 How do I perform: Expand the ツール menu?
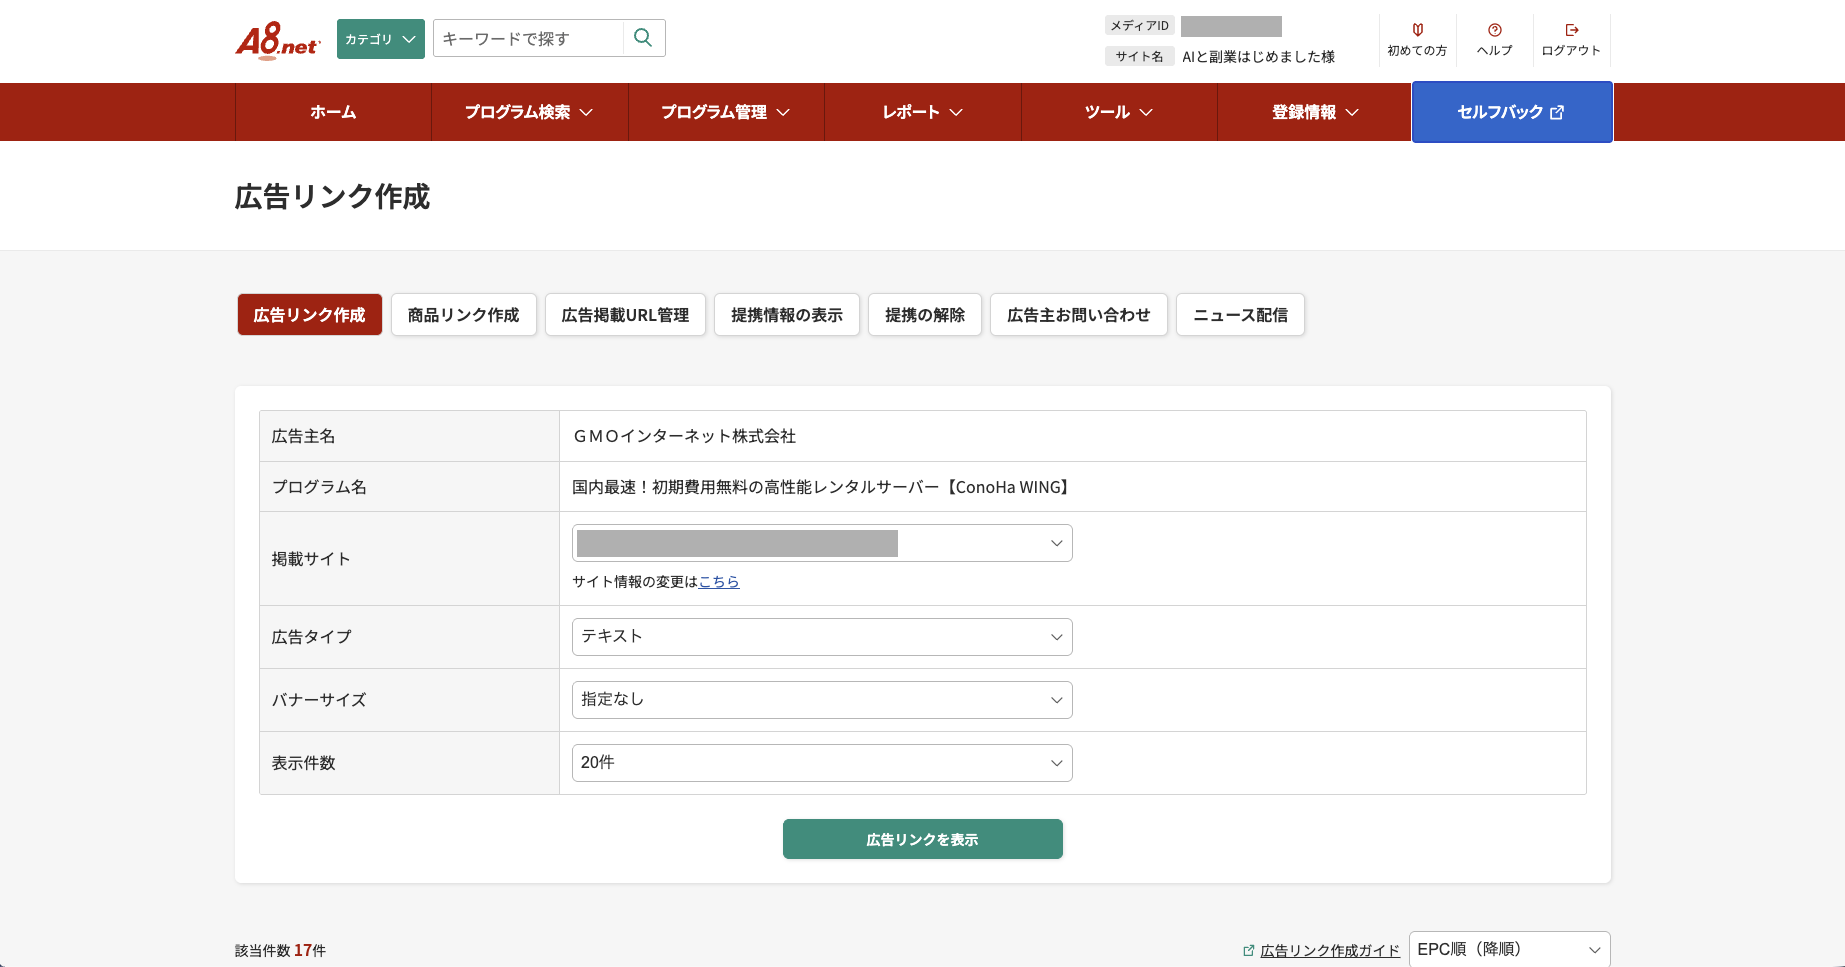point(1119,112)
